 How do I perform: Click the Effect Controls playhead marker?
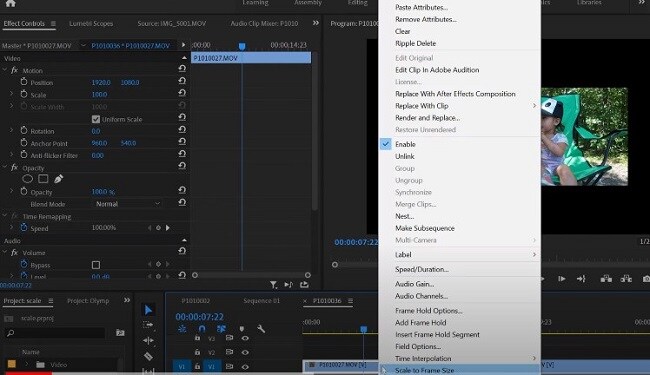pos(242,46)
